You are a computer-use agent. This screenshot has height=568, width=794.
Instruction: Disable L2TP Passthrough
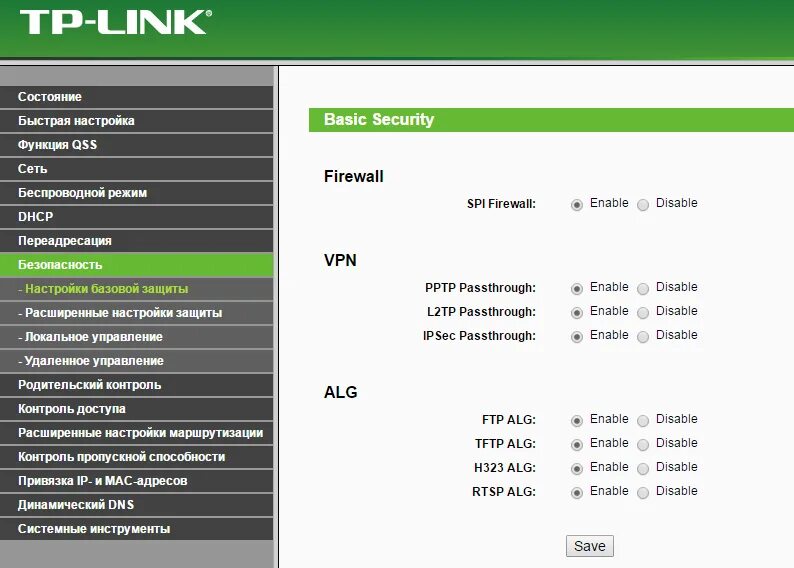(643, 313)
